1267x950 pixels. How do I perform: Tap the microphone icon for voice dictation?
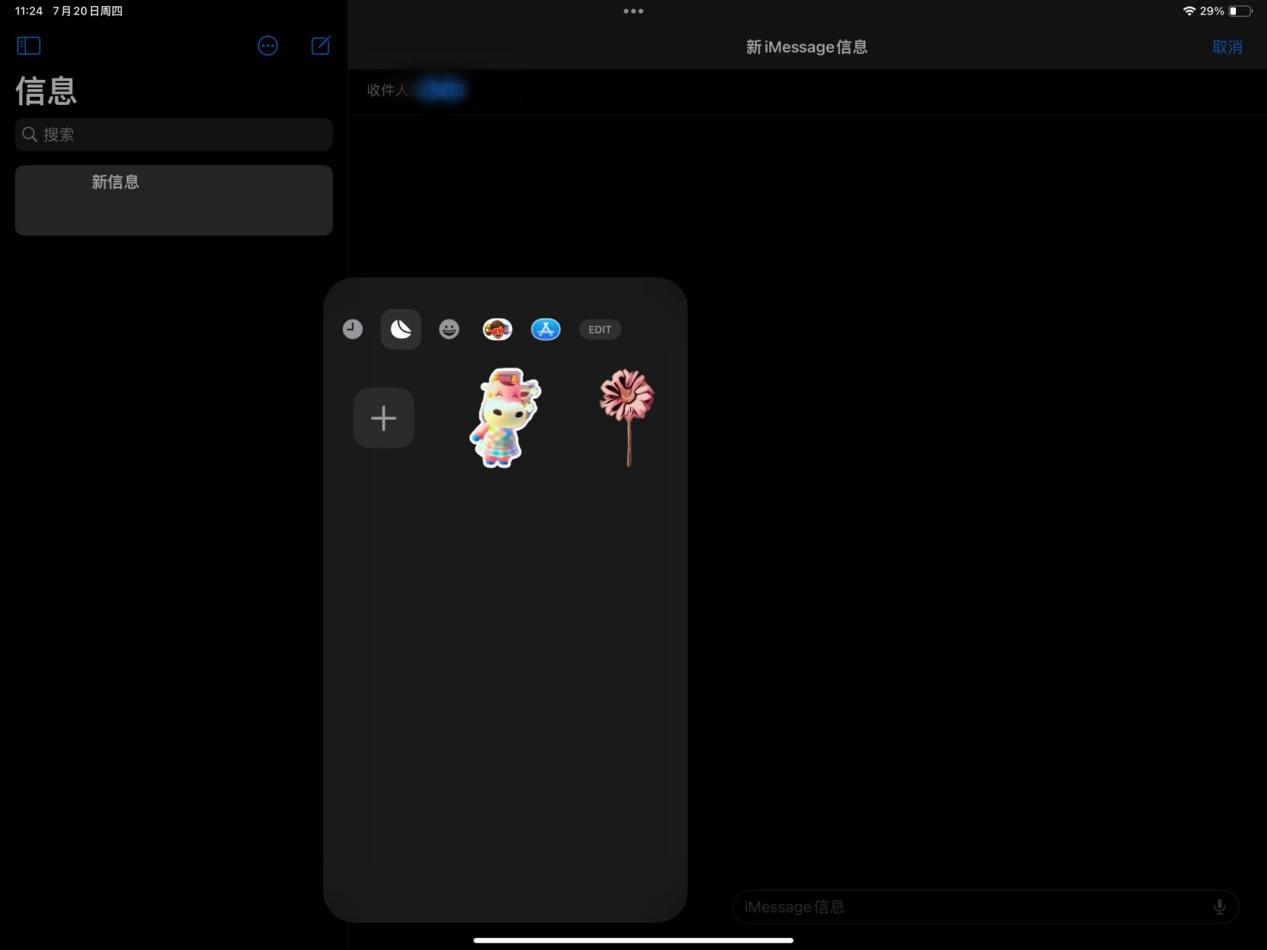(x=1219, y=906)
